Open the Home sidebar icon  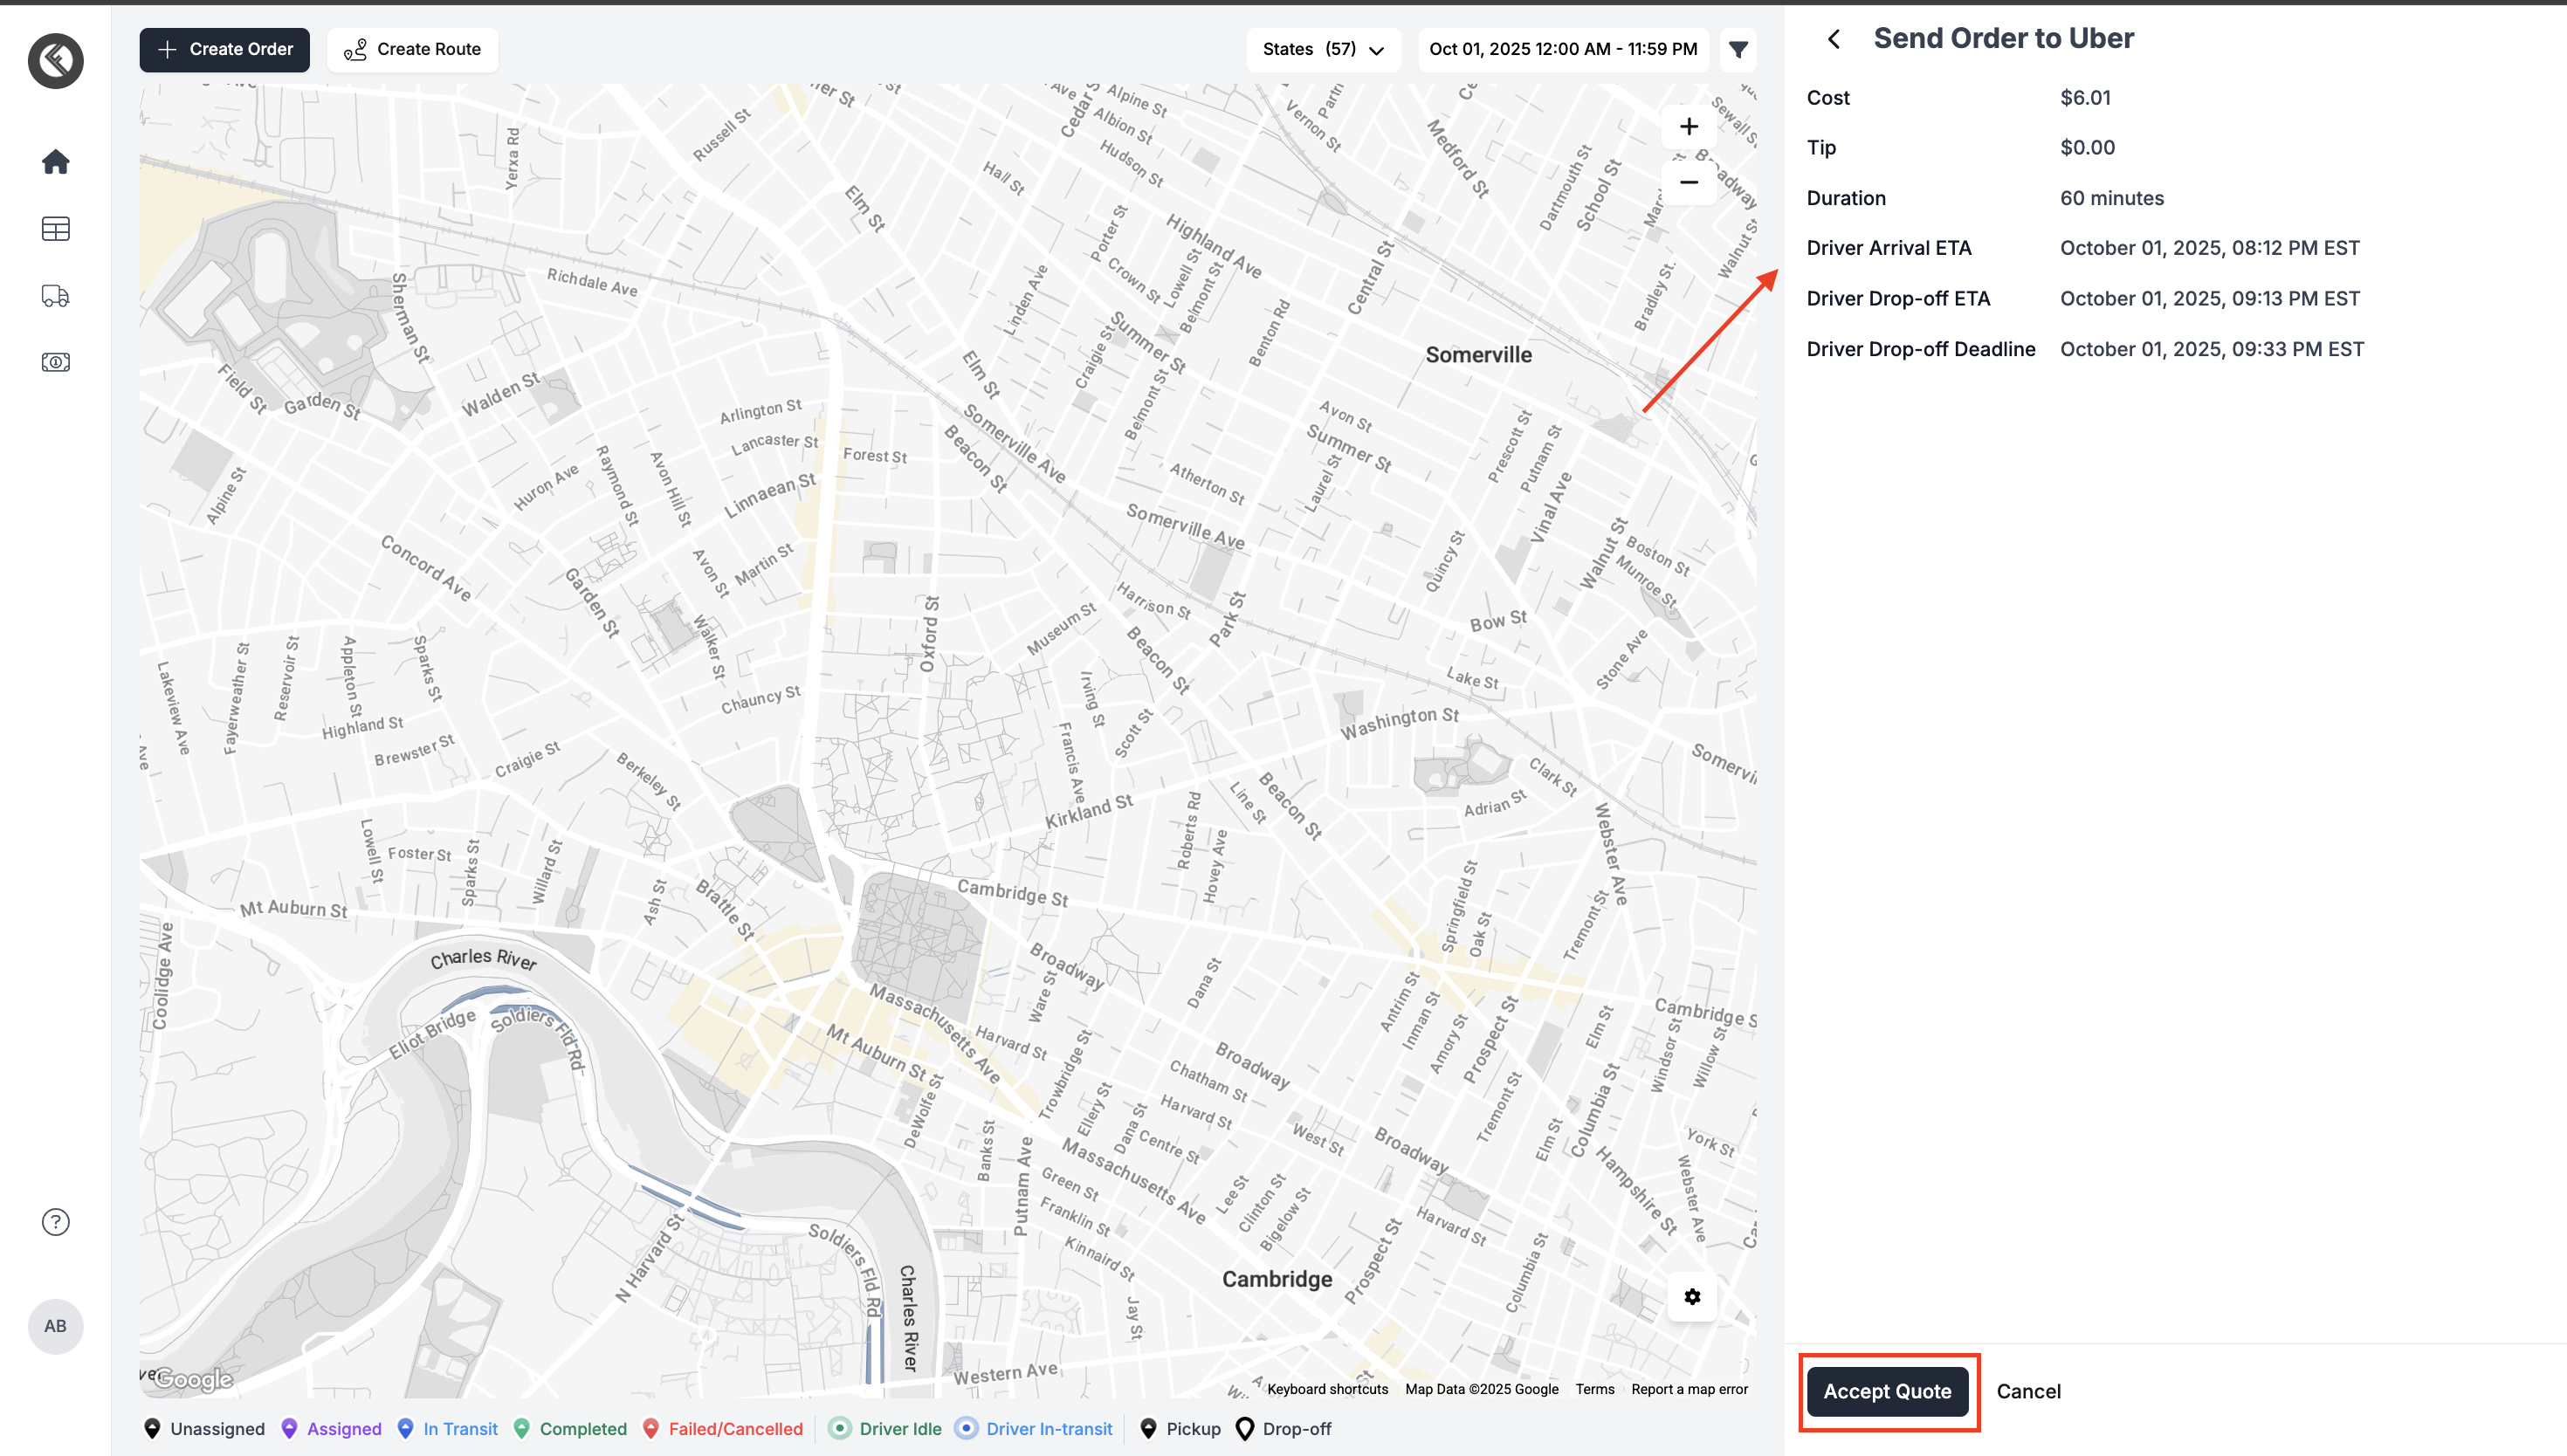click(56, 162)
